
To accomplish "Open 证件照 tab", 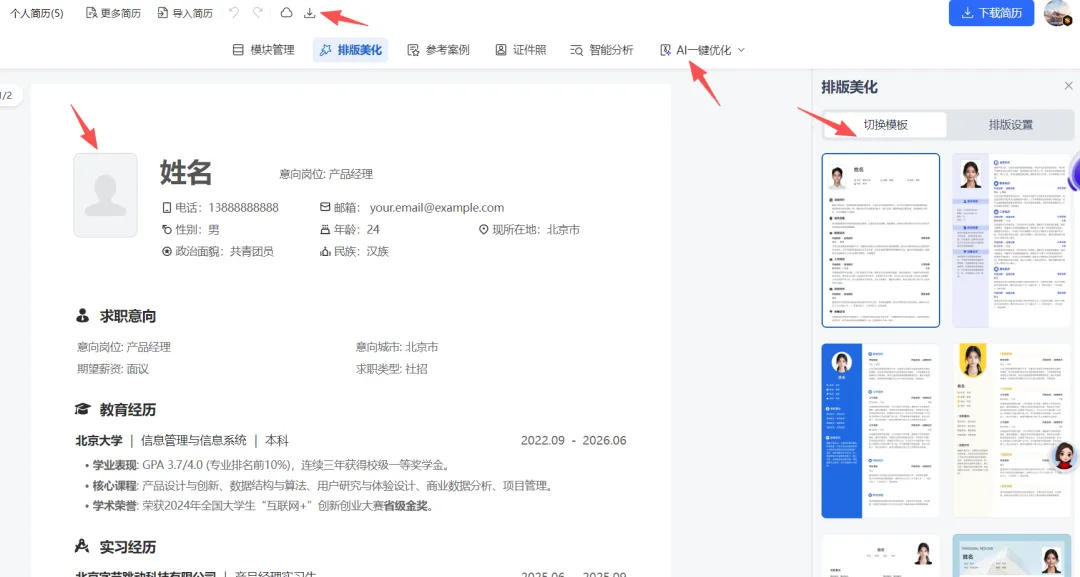I will point(521,50).
